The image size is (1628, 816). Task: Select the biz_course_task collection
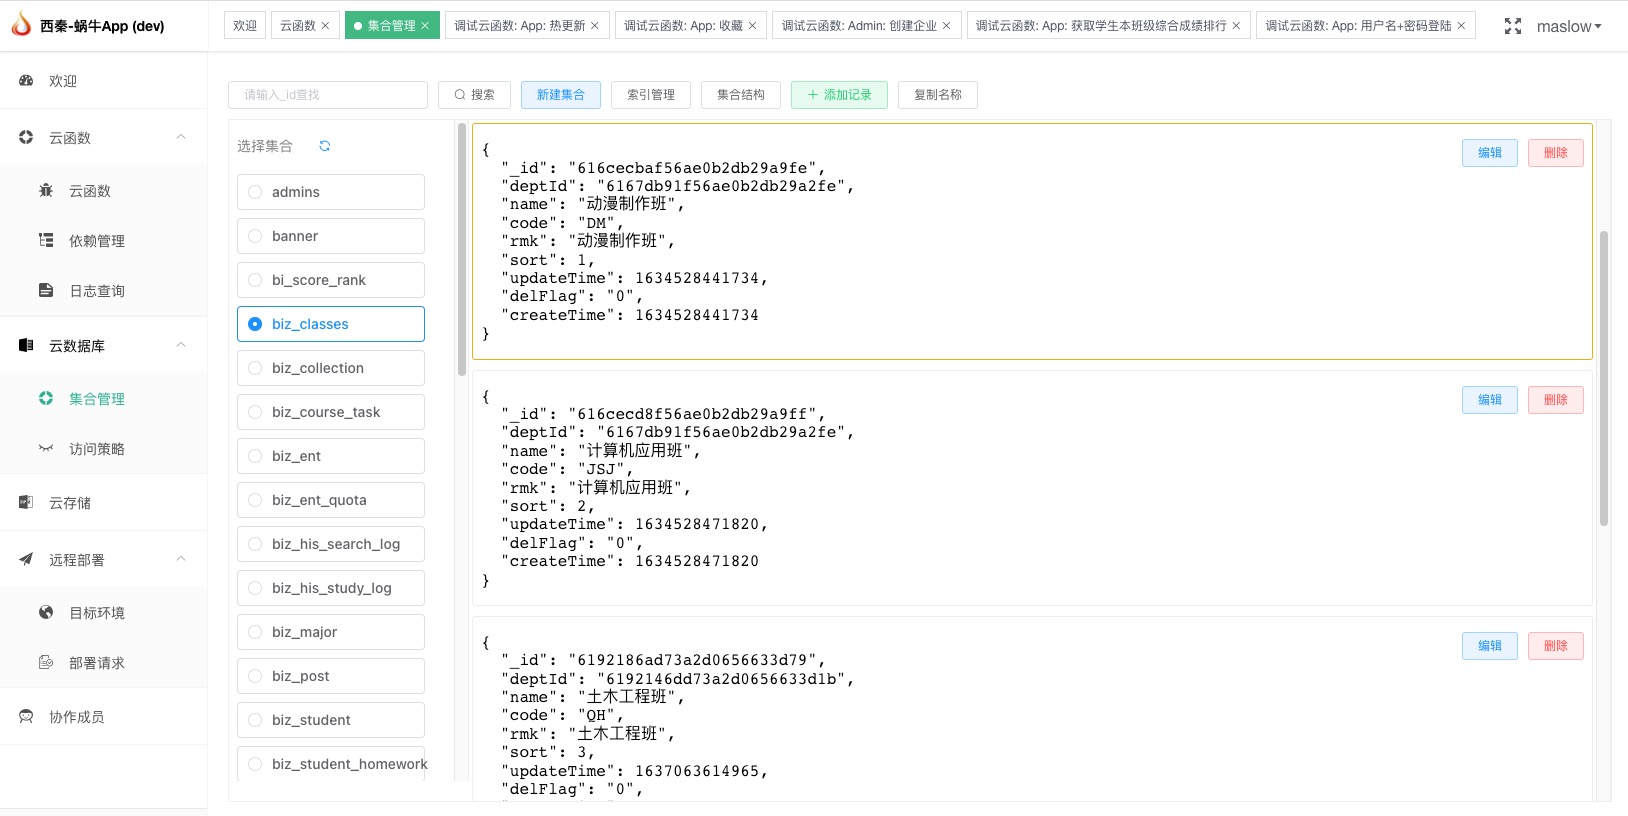point(331,412)
